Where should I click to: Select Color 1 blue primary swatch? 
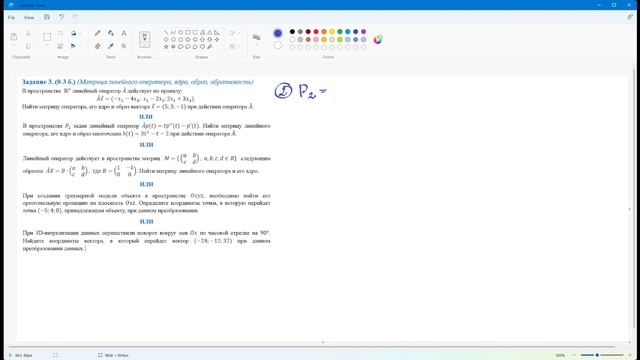click(278, 33)
